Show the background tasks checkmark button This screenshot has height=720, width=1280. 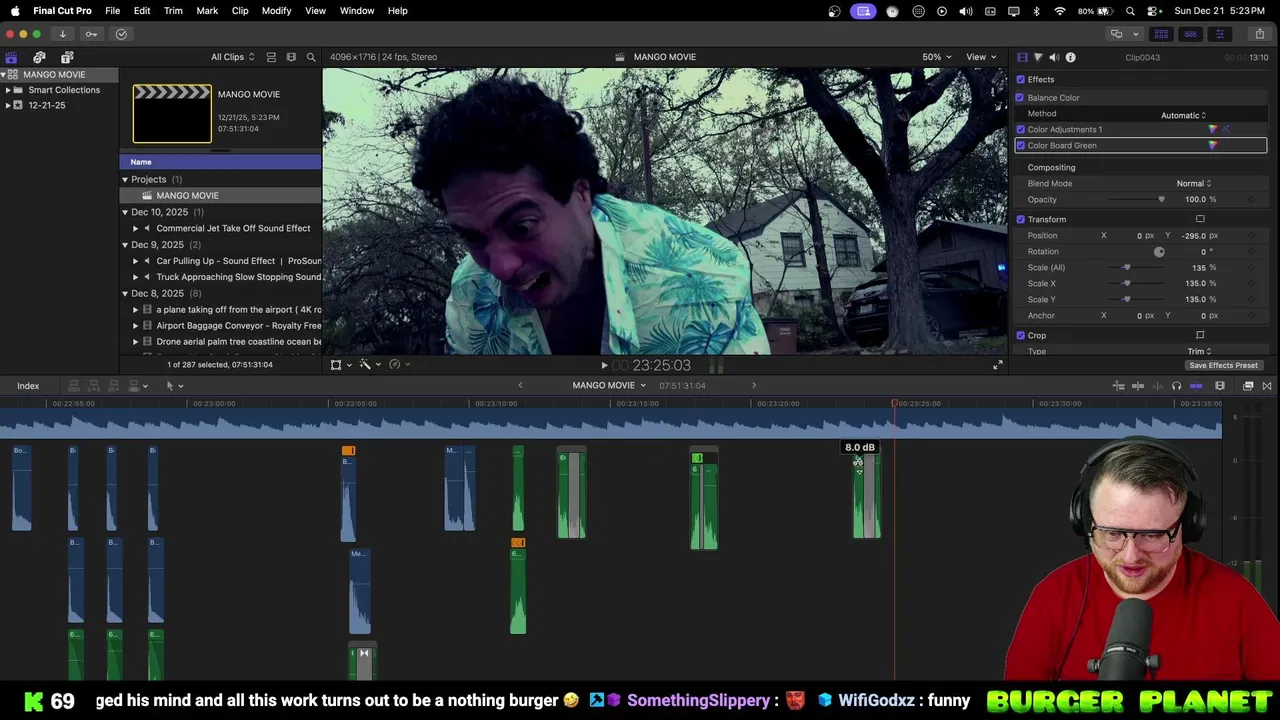[121, 34]
